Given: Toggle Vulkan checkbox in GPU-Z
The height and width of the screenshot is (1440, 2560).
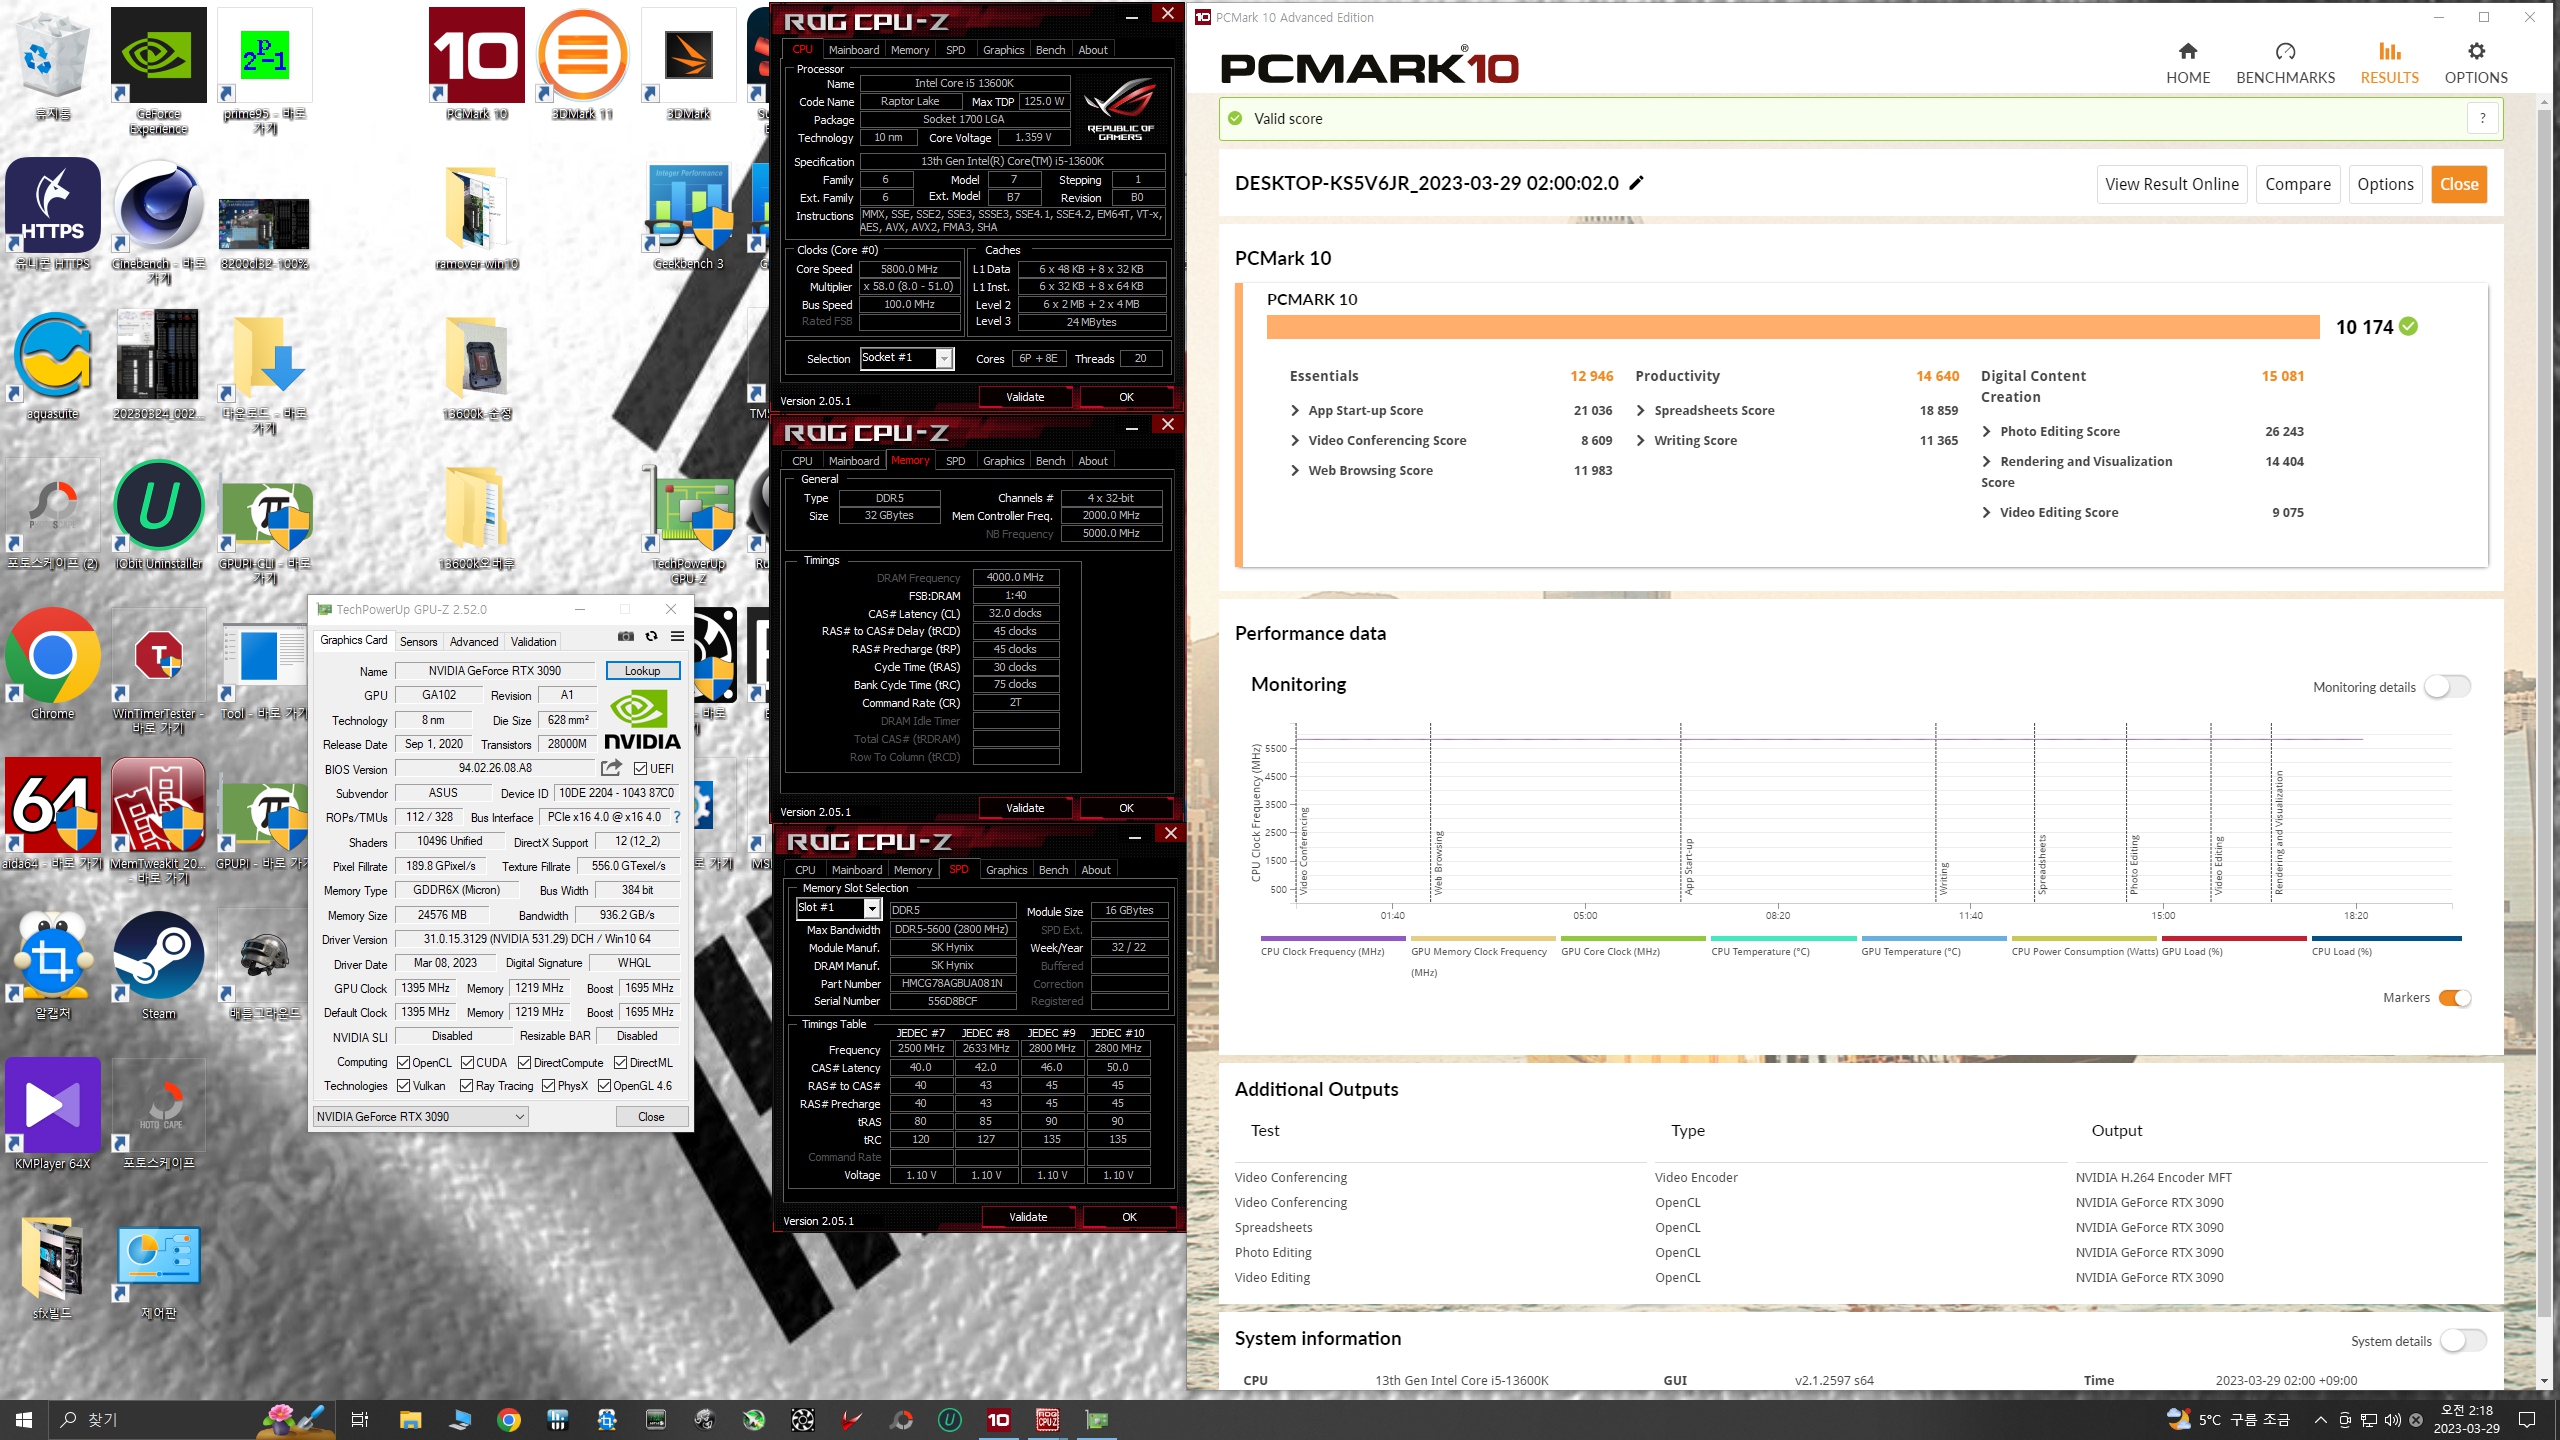Looking at the screenshot, I should point(403,1086).
